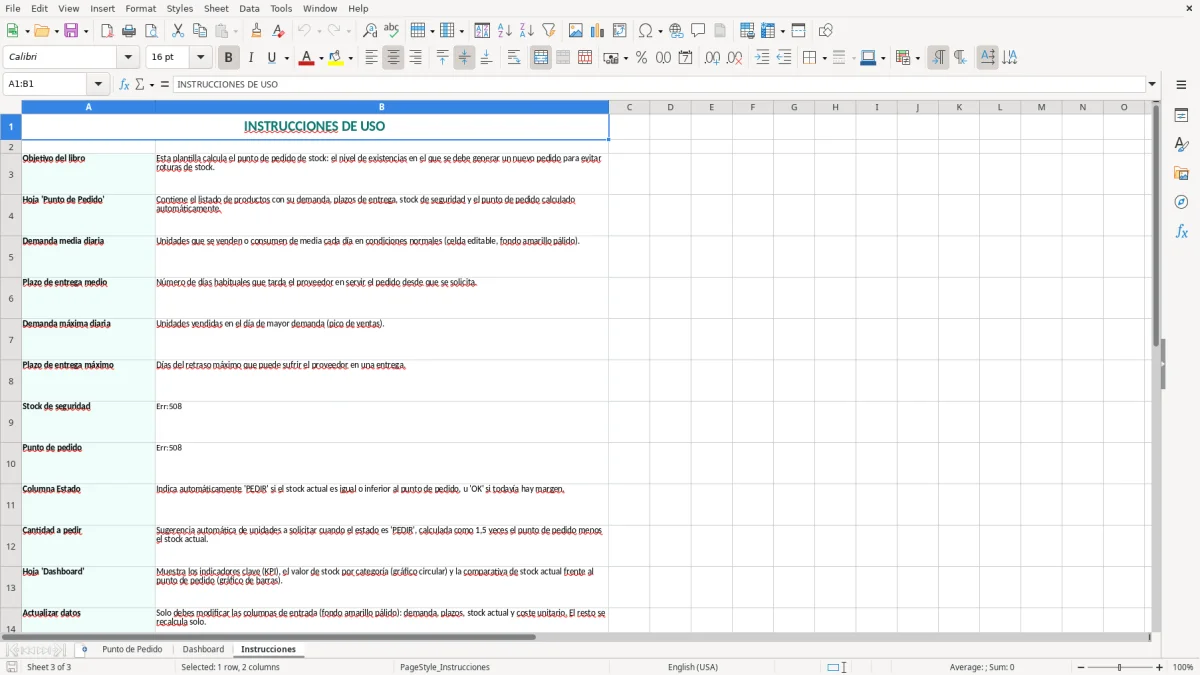Insert a comment
This screenshot has height=675, width=1200.
(x=699, y=31)
